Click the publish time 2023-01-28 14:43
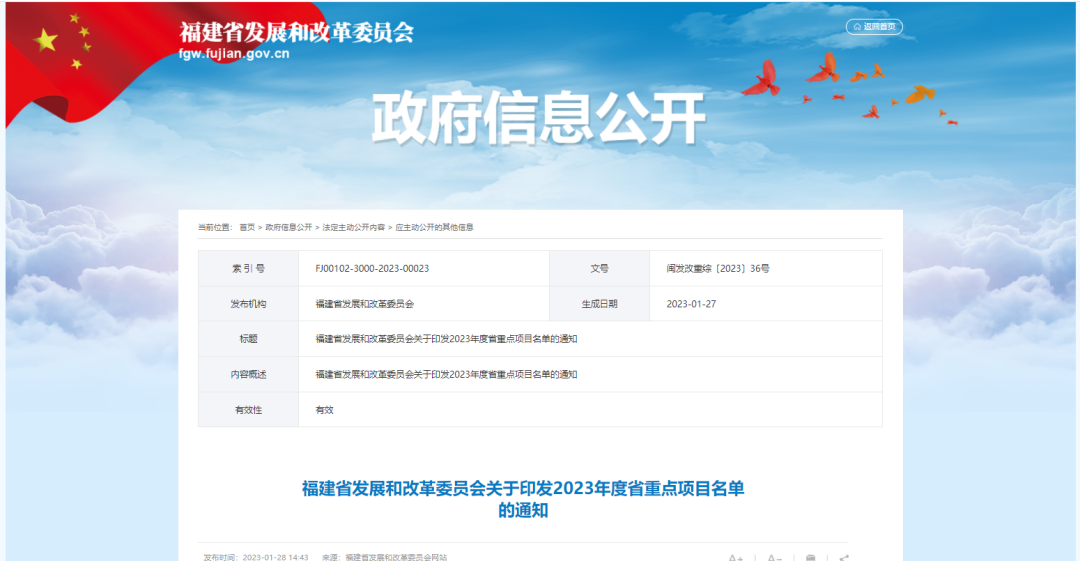1080x561 pixels. point(276,557)
